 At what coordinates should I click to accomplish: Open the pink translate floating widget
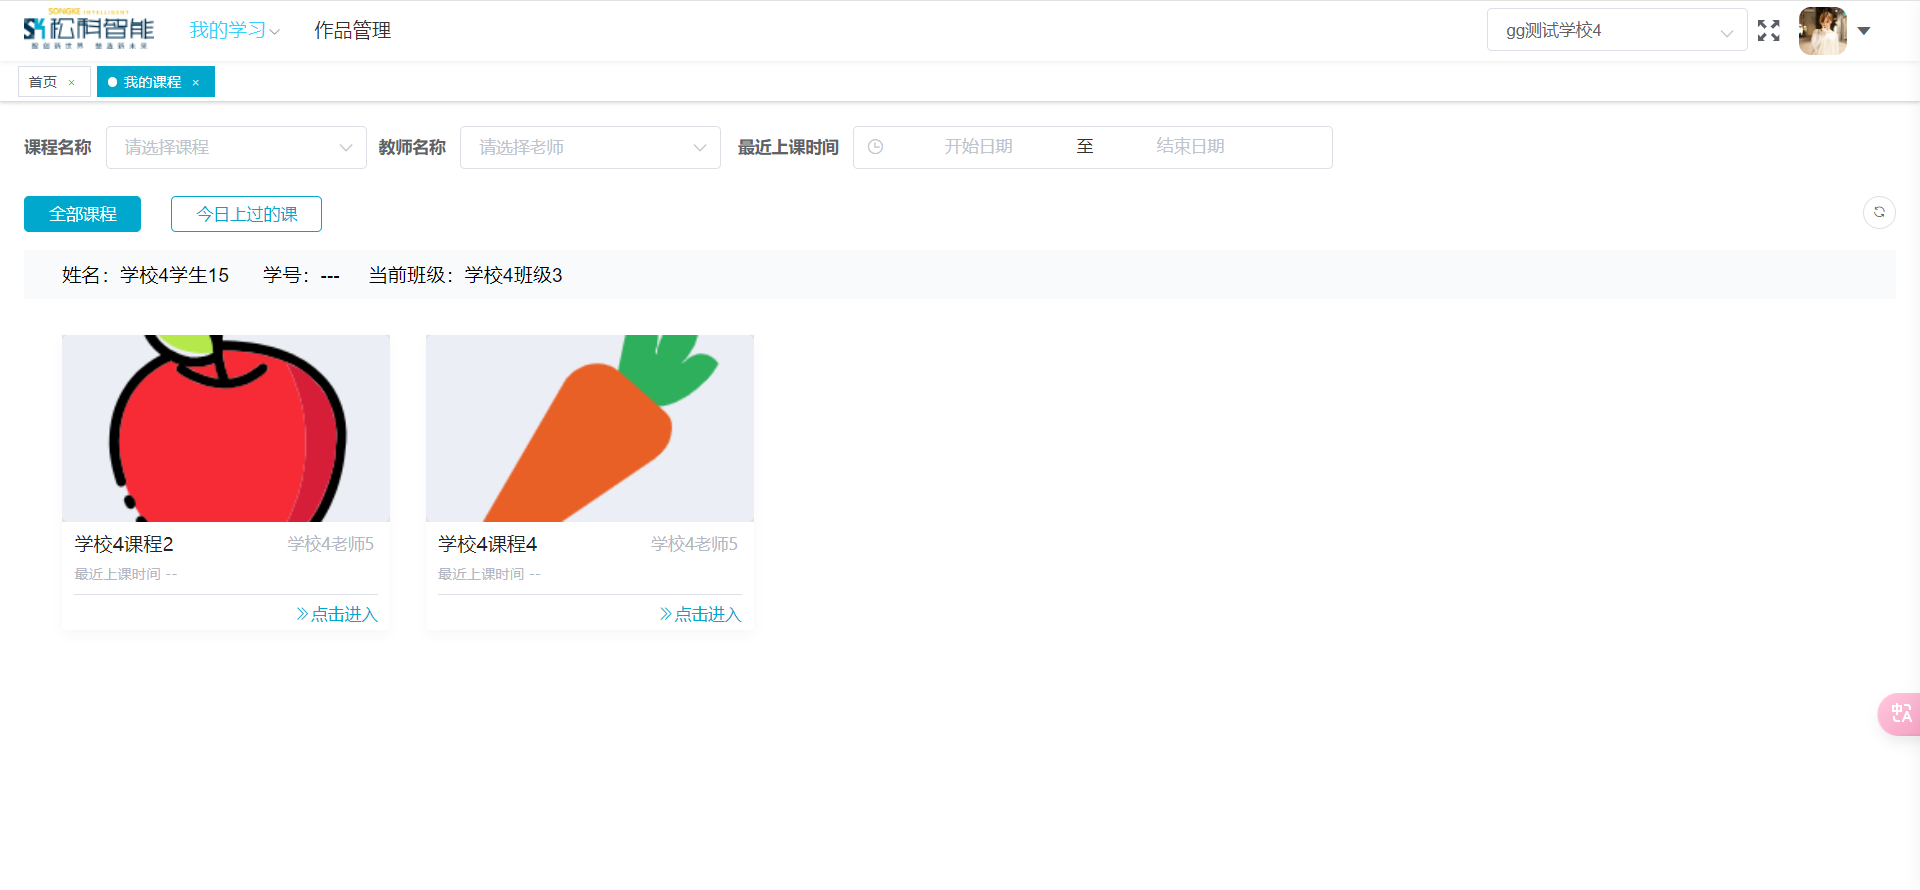(x=1900, y=714)
